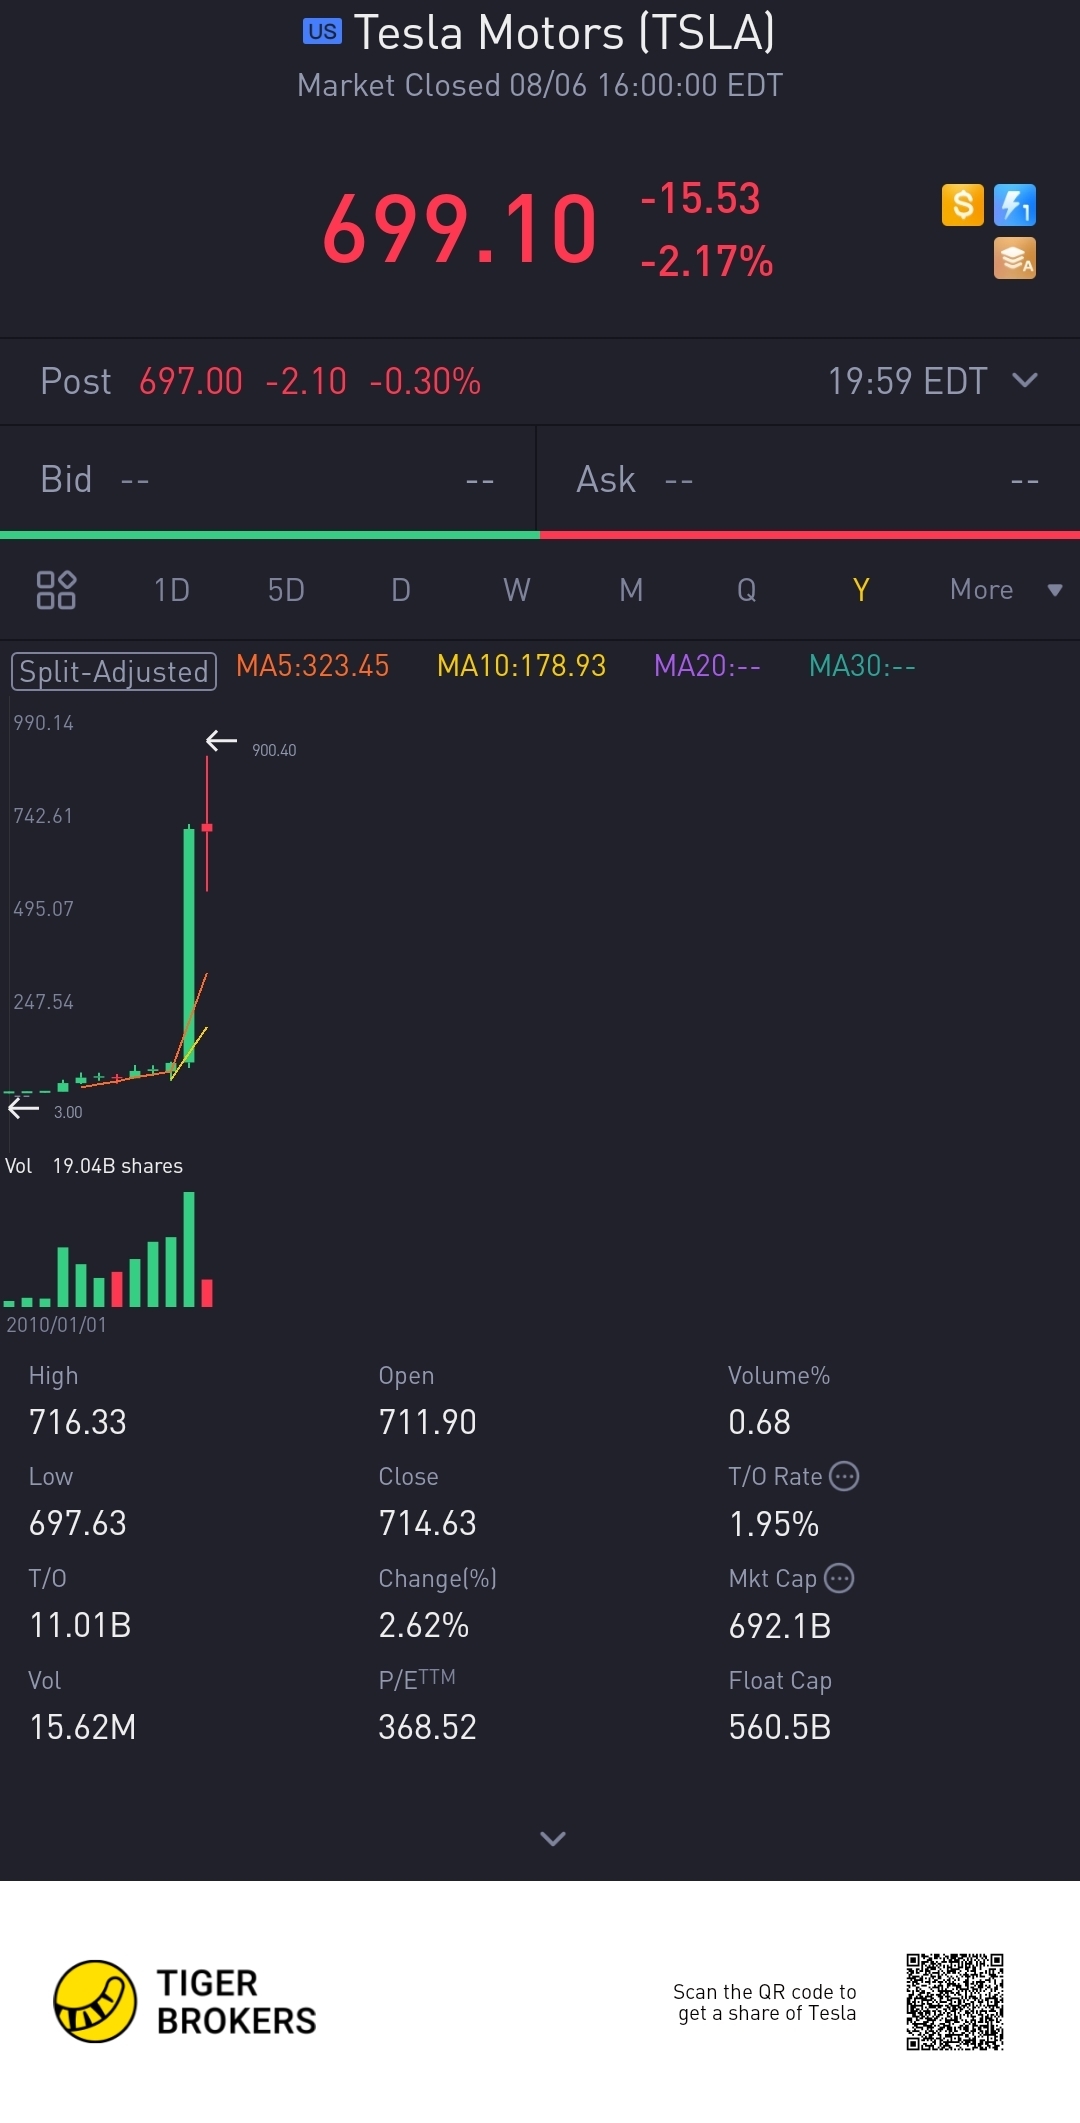The height and width of the screenshot is (2123, 1080).
Task: Tap the MA10:178.93 indicator label
Action: pos(522,666)
